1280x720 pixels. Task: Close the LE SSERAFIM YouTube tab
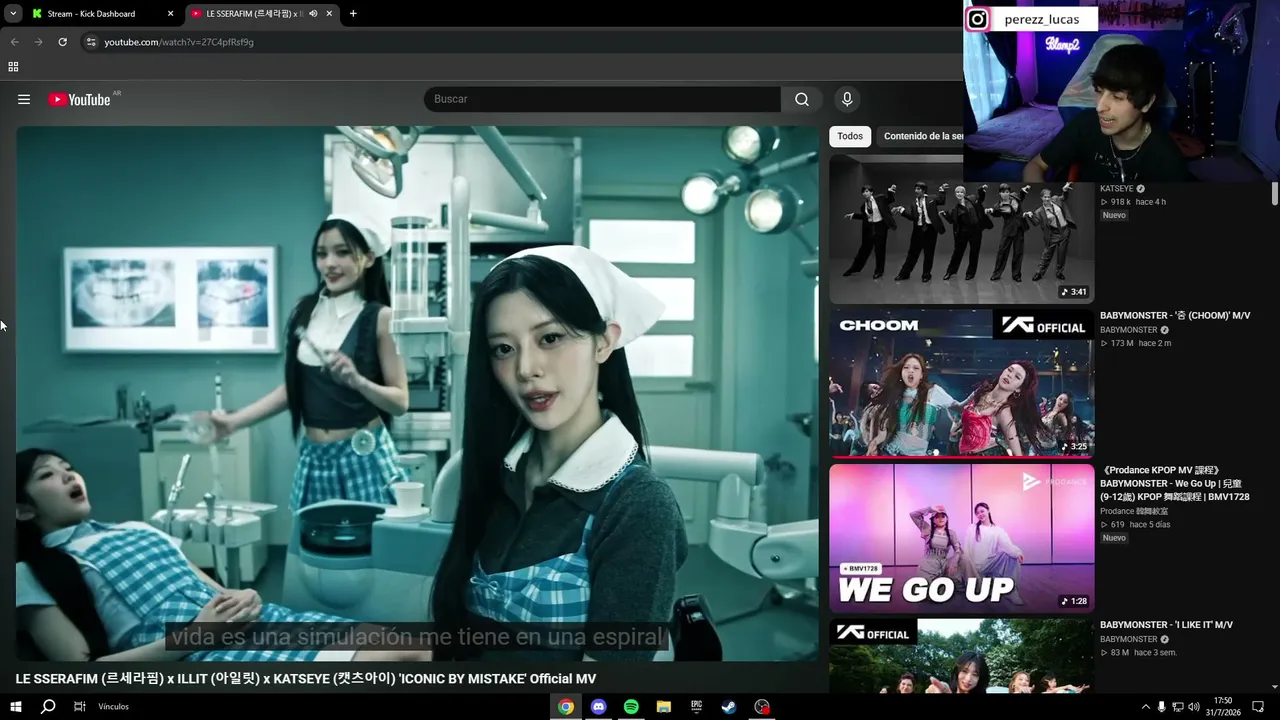330,14
